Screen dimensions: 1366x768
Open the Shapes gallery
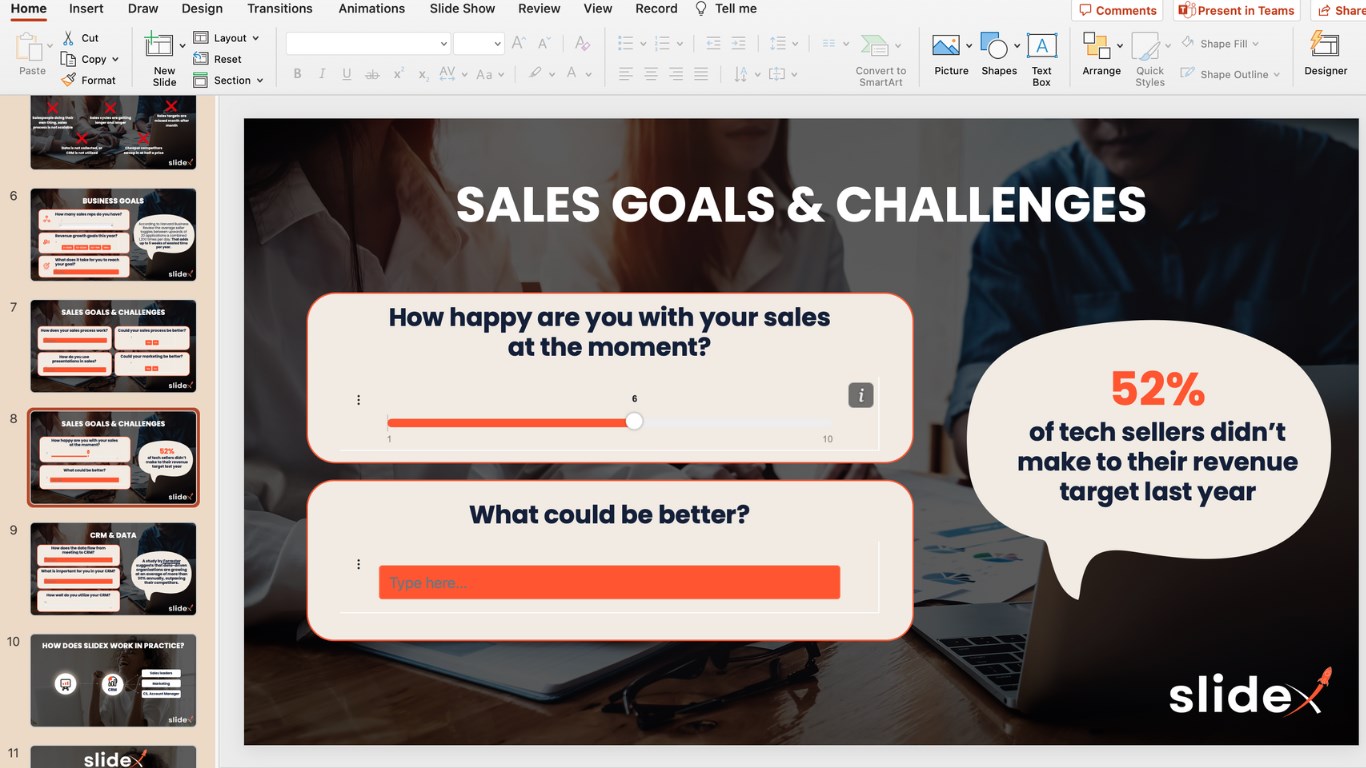coord(999,55)
